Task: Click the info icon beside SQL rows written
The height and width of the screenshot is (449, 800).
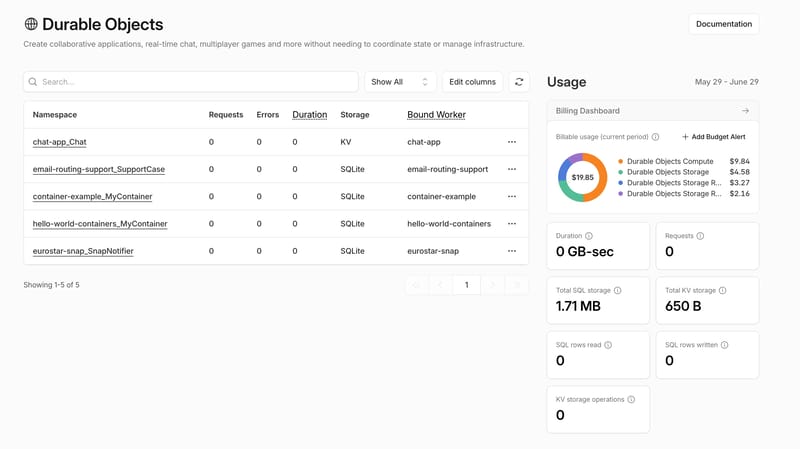Action: point(724,345)
